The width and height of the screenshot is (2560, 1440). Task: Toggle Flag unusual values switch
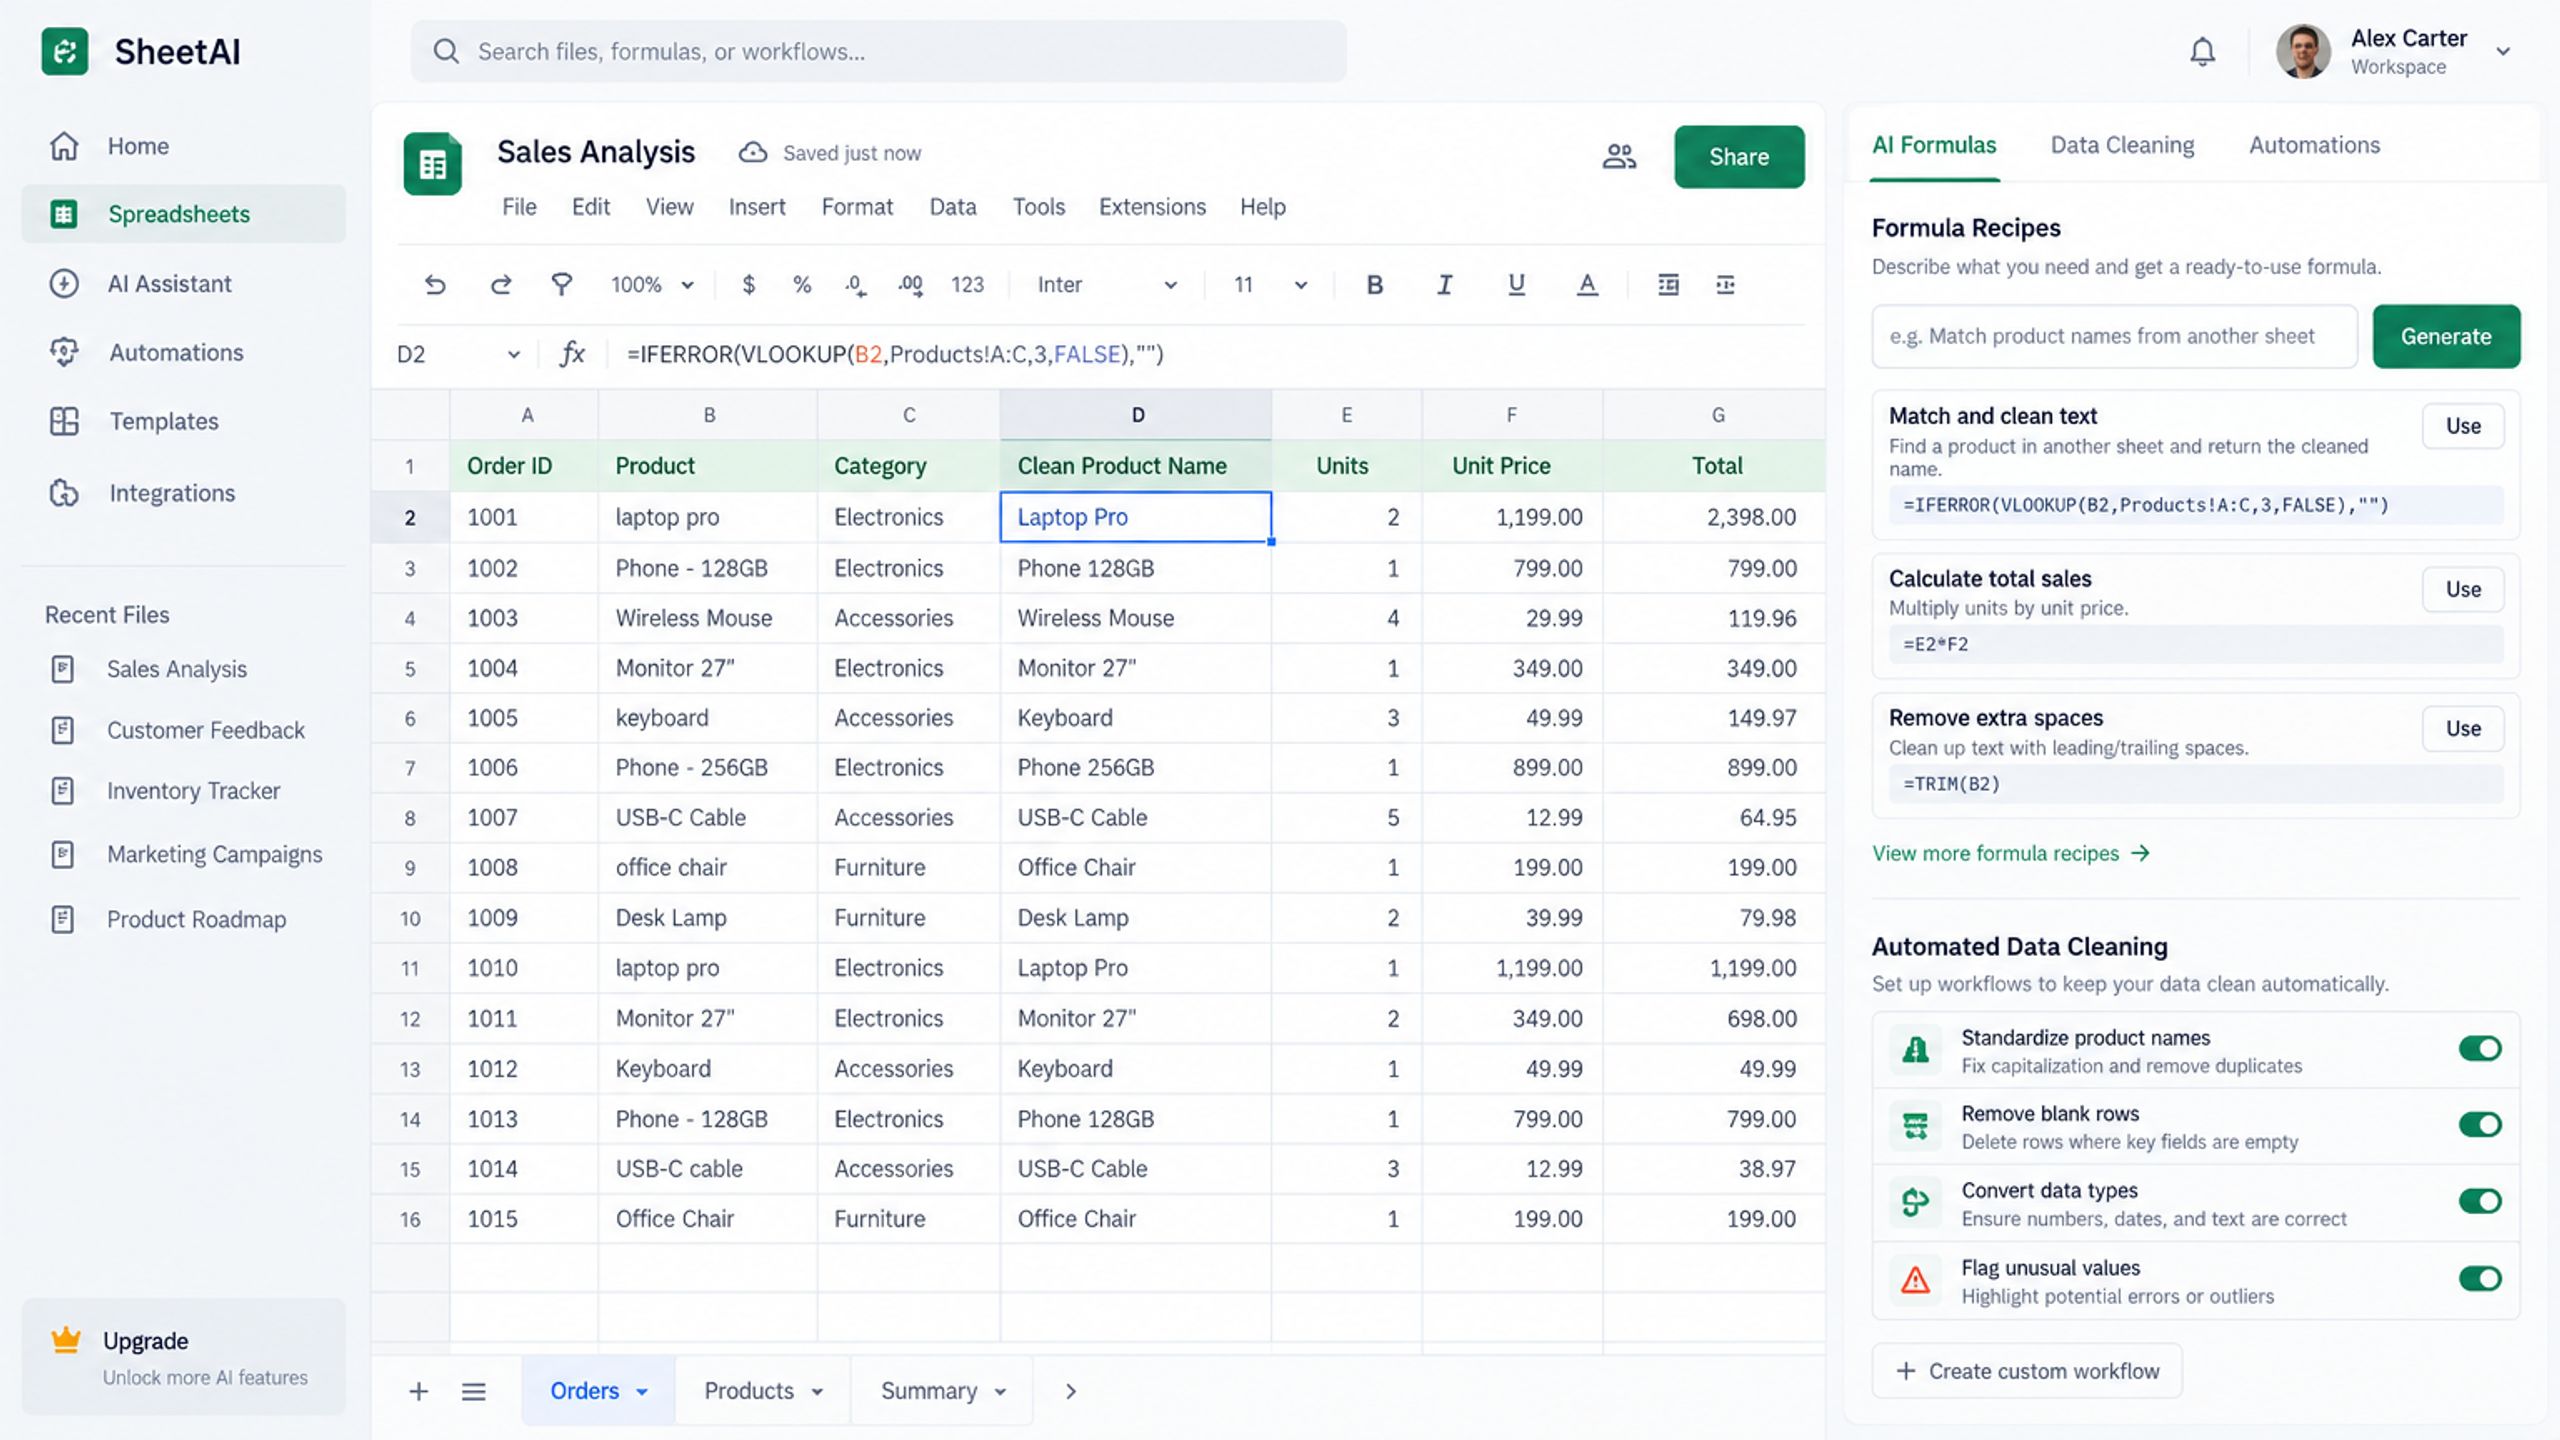coord(2480,1278)
